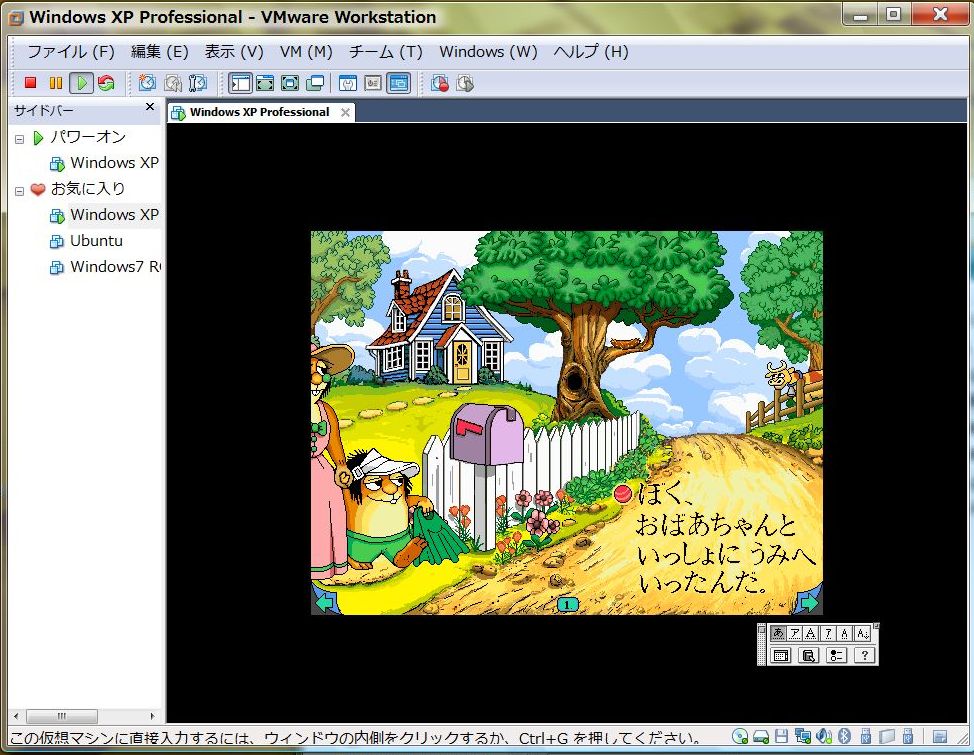Click the red Power Off button
The height and width of the screenshot is (755, 974).
coord(30,83)
